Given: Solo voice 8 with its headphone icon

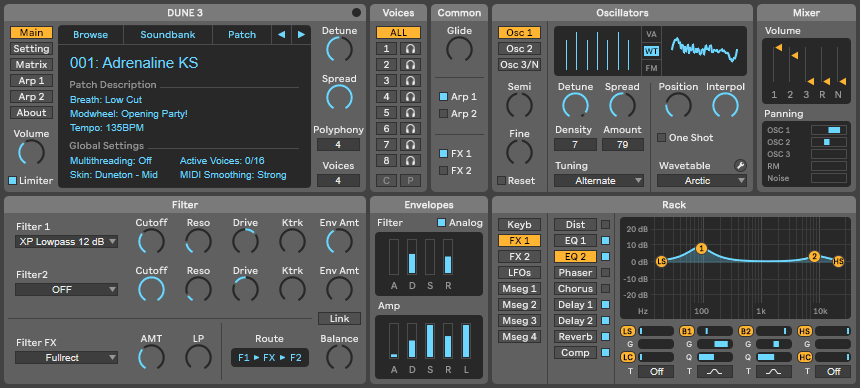Looking at the screenshot, I should point(410,161).
